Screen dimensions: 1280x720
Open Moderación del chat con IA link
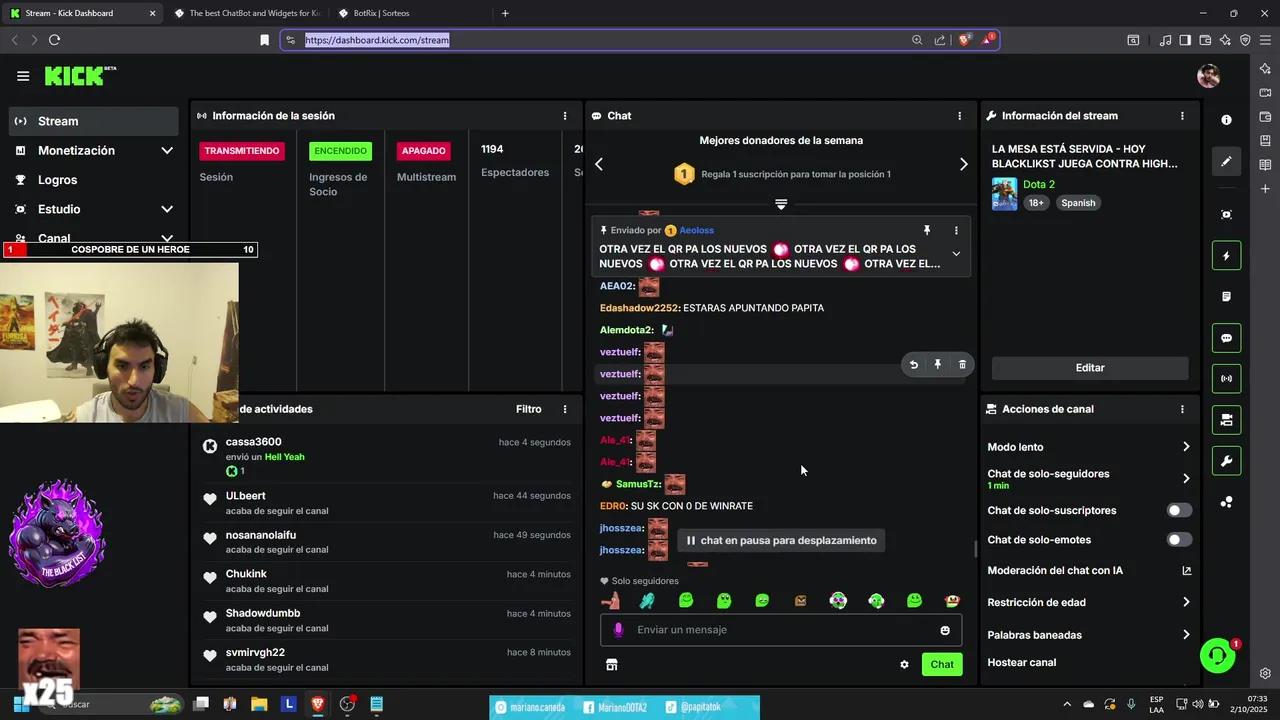pyautogui.click(x=1089, y=571)
